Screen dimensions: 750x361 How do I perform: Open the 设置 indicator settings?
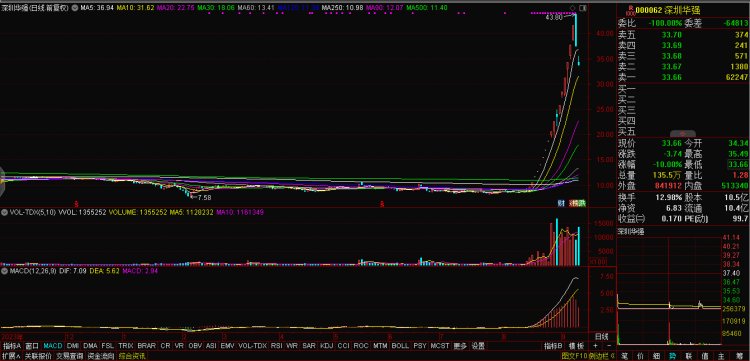tap(478, 346)
